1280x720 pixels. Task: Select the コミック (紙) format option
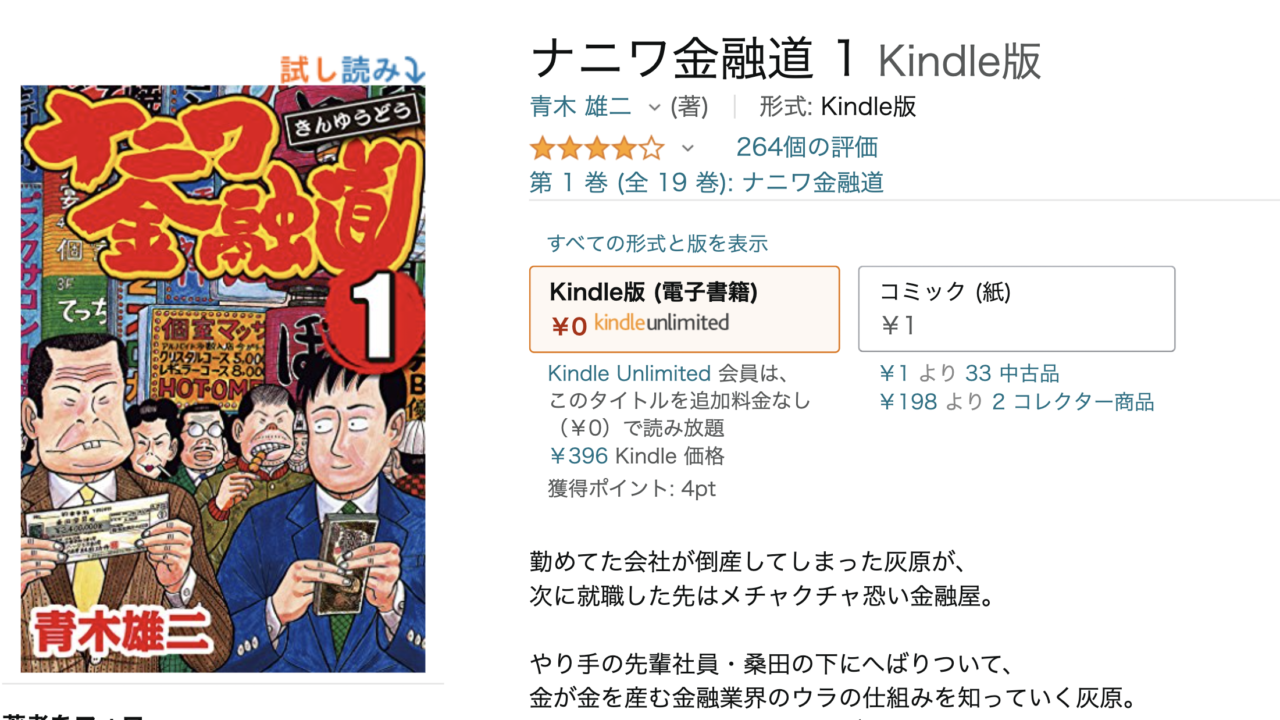[x=1016, y=309]
